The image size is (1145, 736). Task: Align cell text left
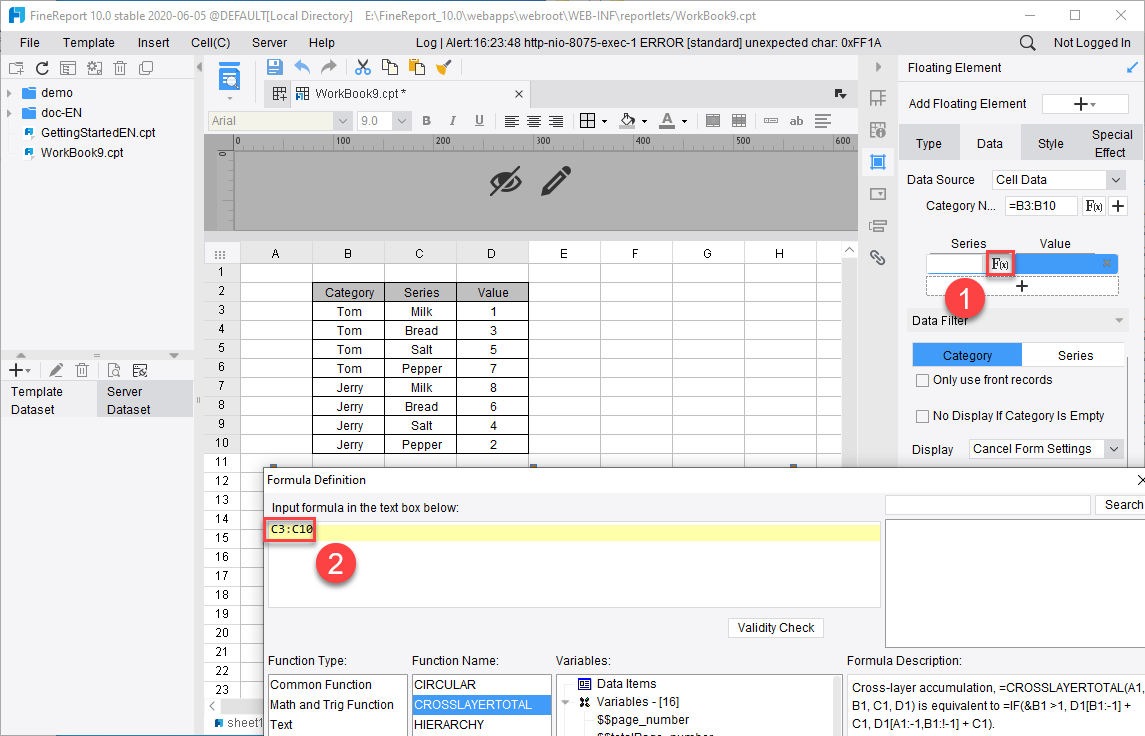click(512, 121)
